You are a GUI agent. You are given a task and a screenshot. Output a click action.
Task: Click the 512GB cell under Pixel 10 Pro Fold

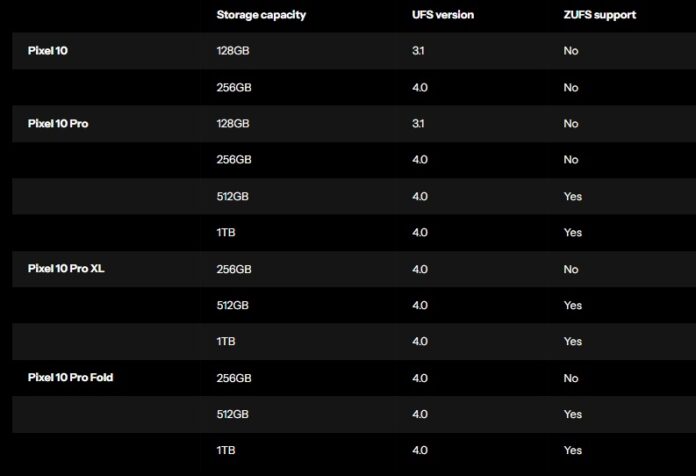(x=233, y=414)
